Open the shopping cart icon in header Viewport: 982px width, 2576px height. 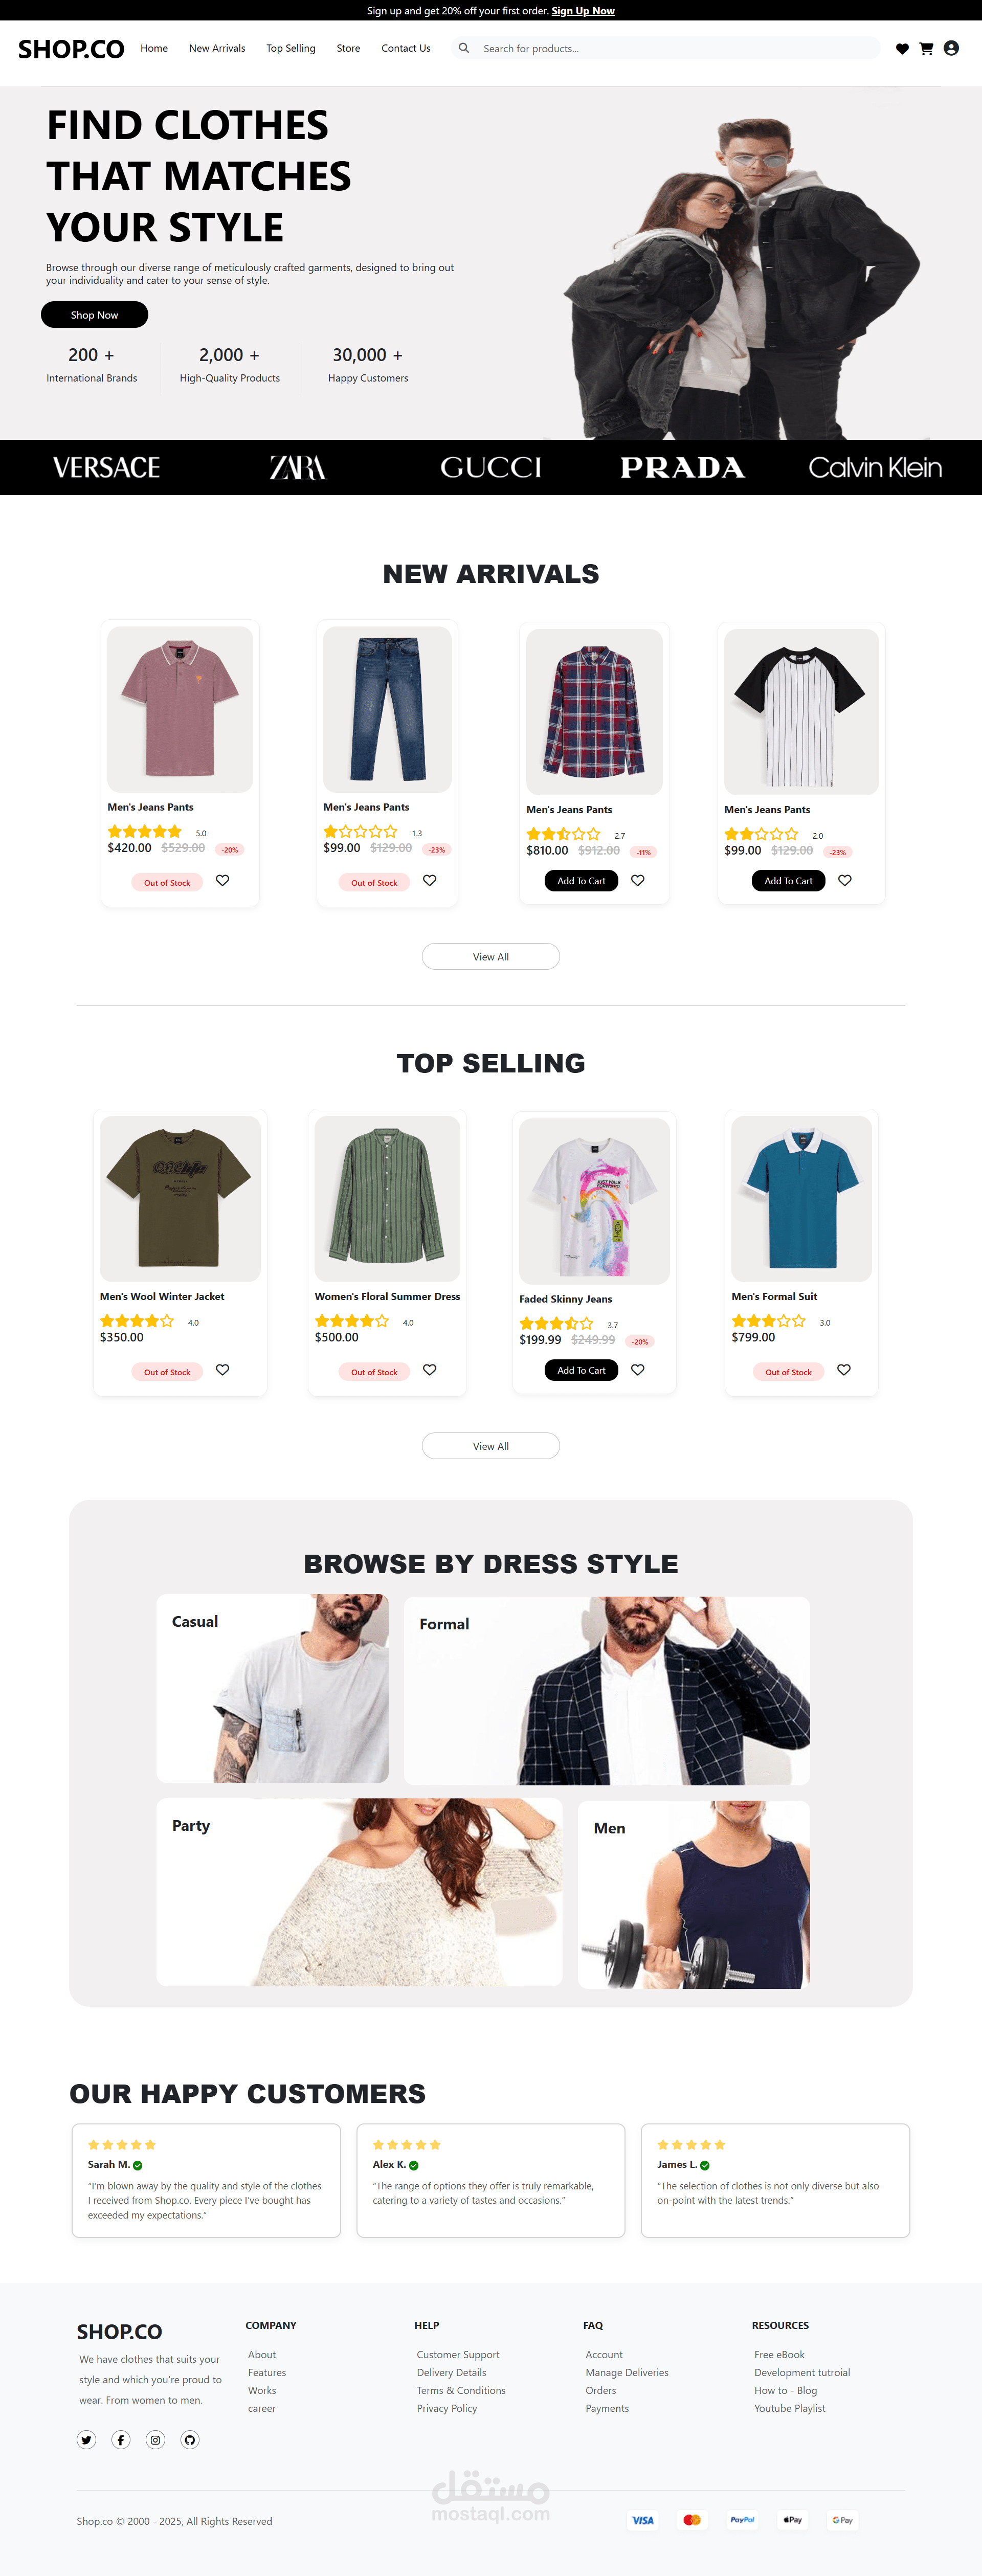click(926, 49)
